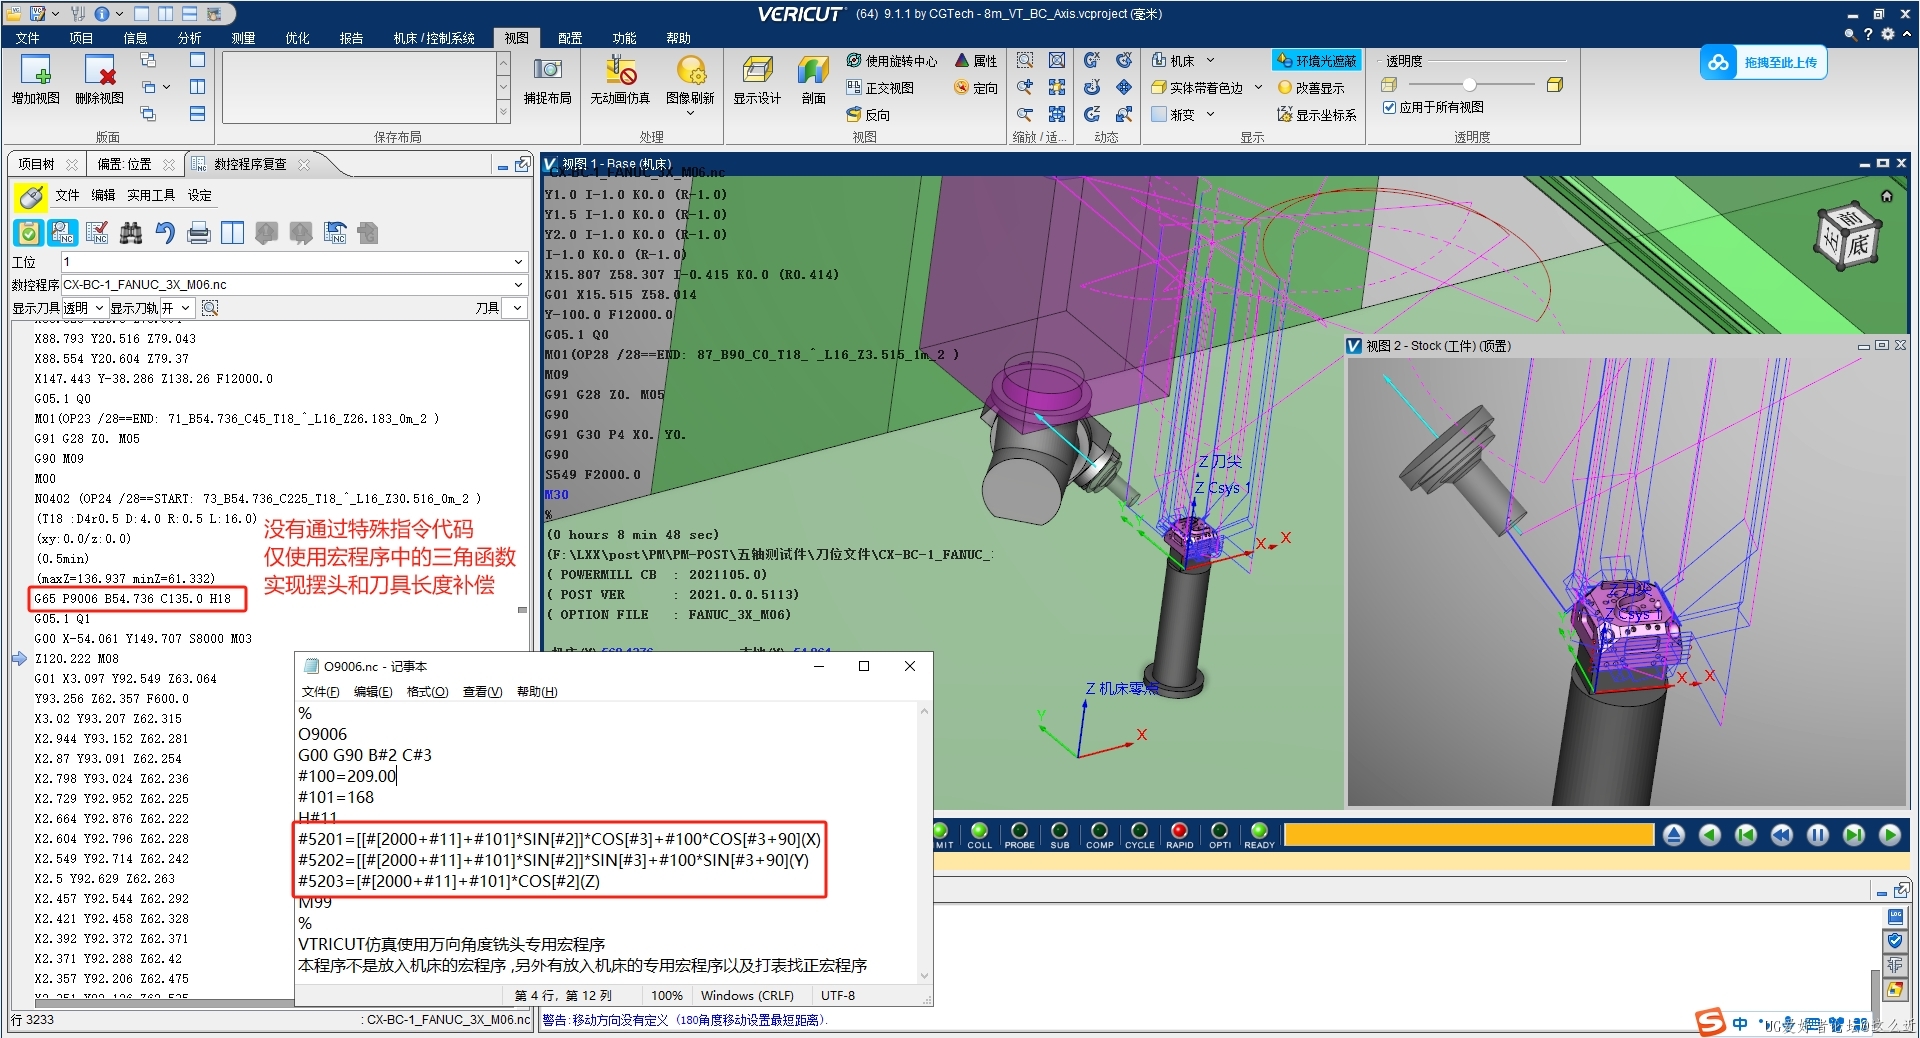Expand the 实体带着色边 dropdown
This screenshot has width=1920, height=1038.
point(1258,88)
